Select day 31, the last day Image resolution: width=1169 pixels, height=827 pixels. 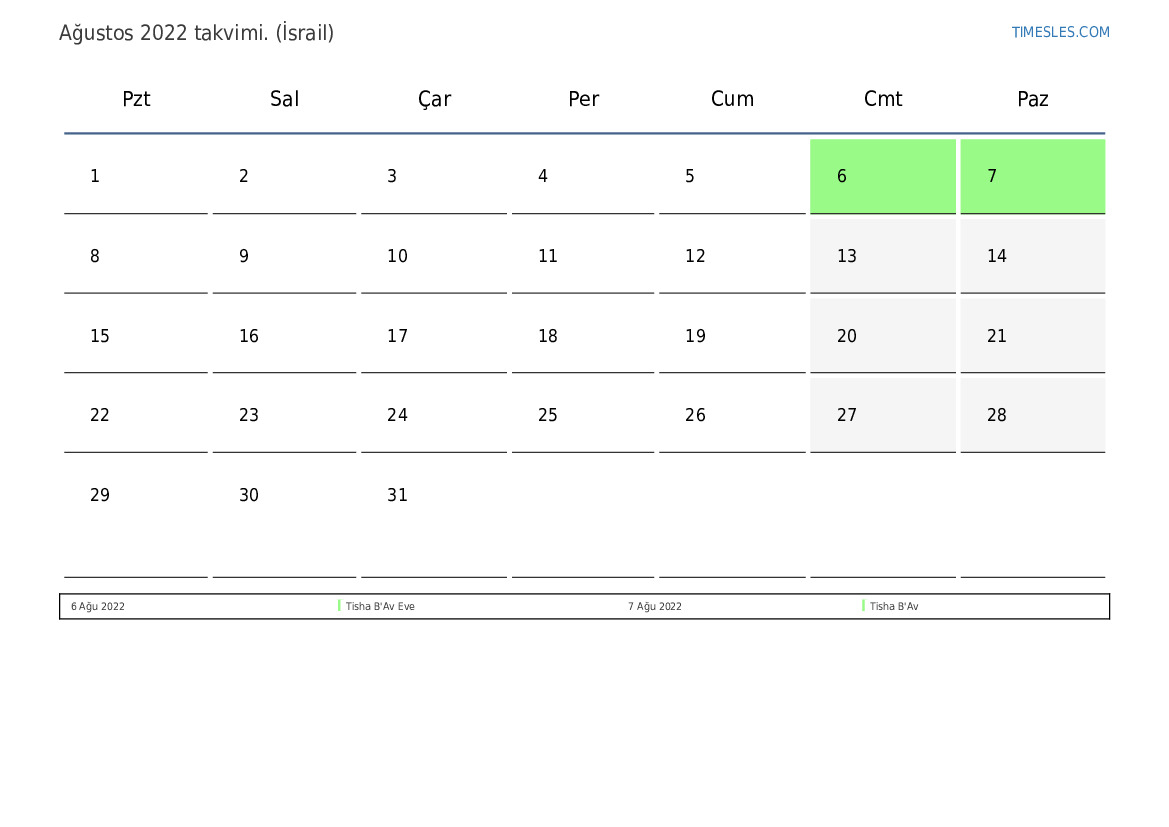point(434,516)
